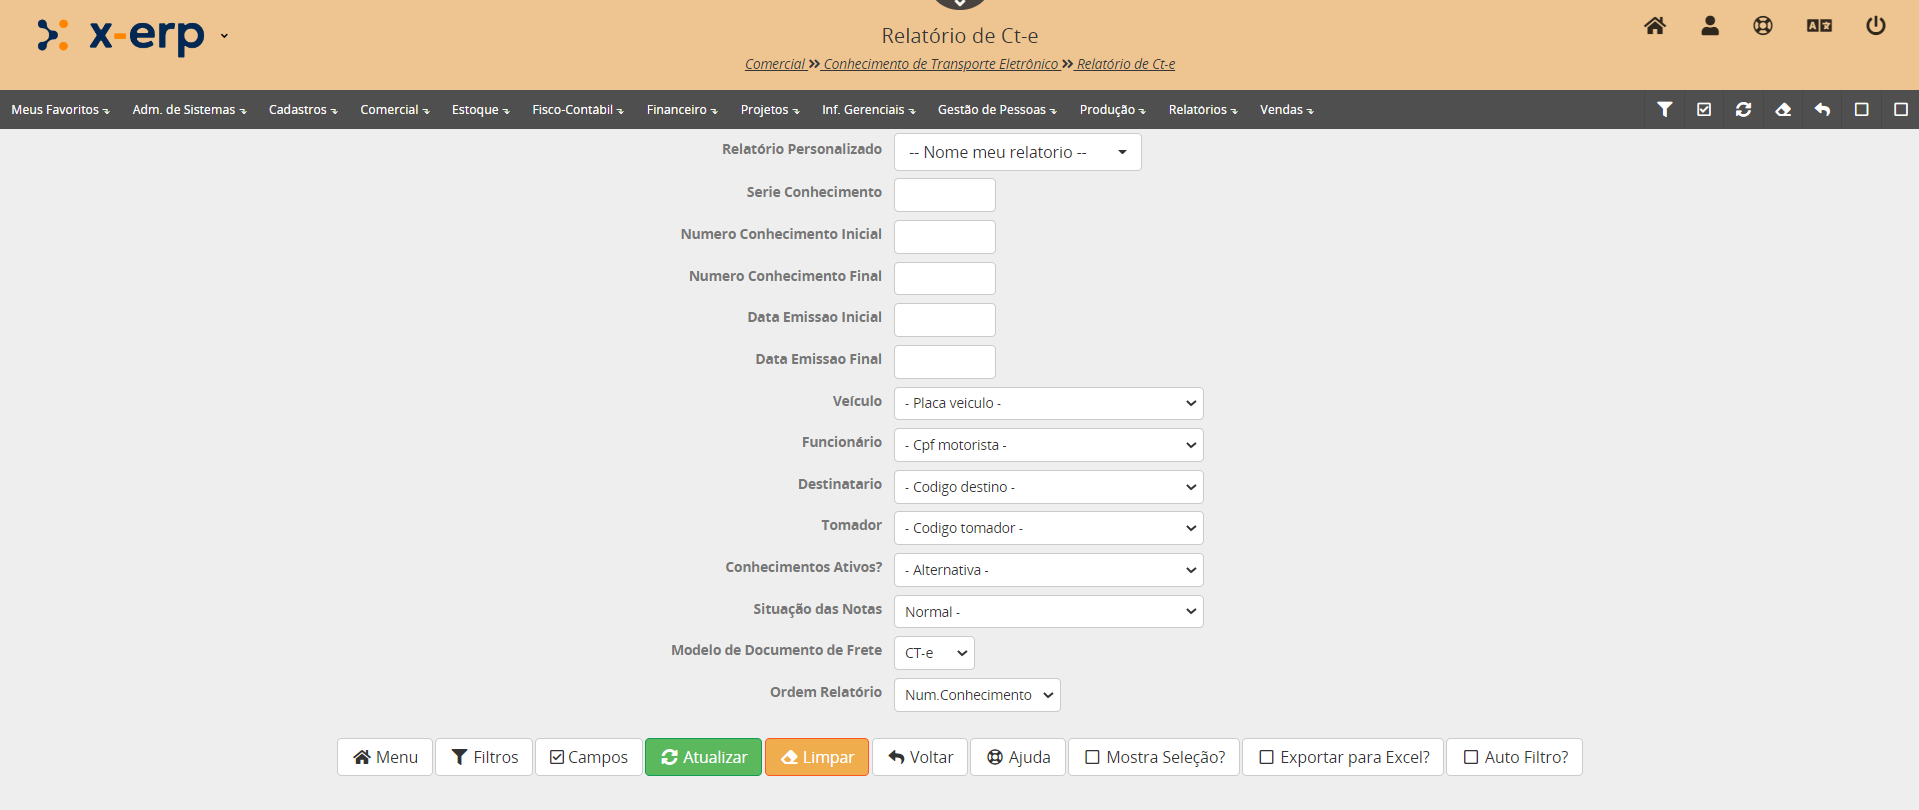Open the Estoque menu
The width and height of the screenshot is (1919, 810).
[480, 110]
